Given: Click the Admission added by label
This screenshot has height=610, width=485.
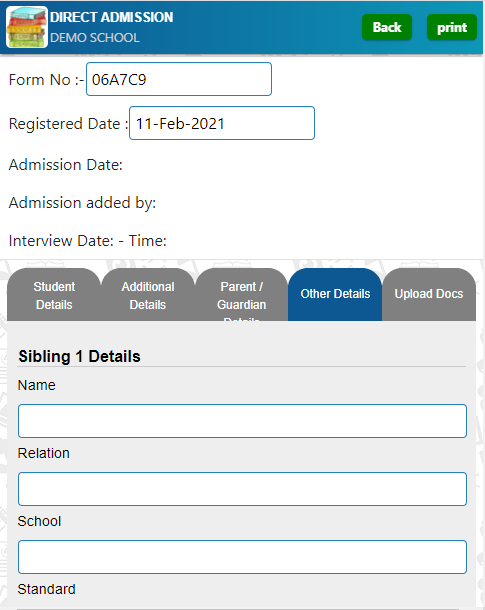Looking at the screenshot, I should [x=82, y=203].
